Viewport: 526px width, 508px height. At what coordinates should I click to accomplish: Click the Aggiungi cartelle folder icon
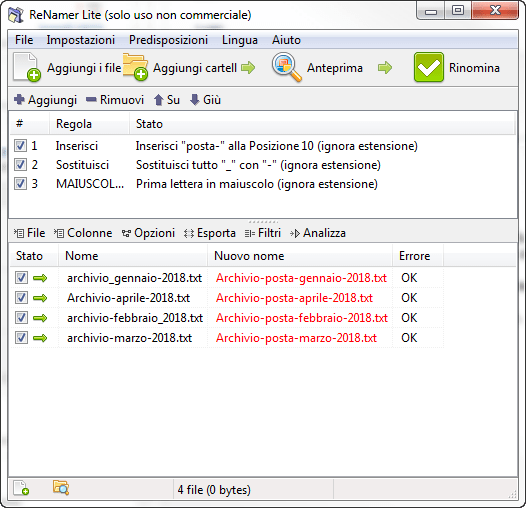pos(135,67)
